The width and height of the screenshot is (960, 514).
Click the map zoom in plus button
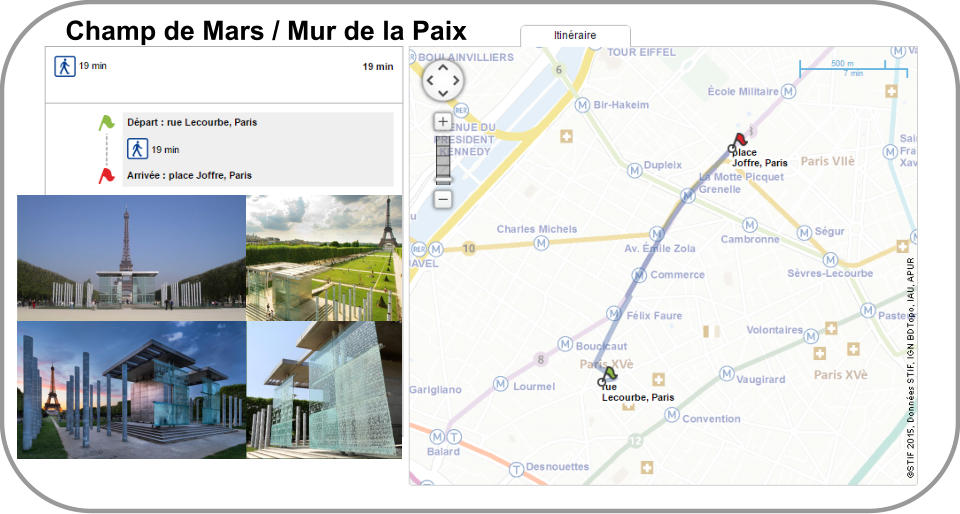click(443, 122)
